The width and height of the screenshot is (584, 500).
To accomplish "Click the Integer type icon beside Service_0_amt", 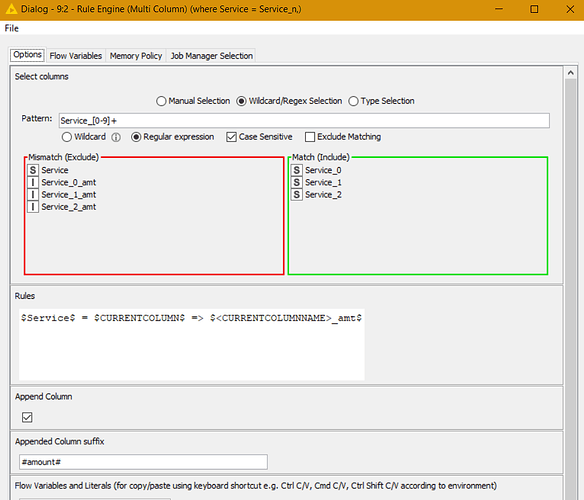I will pos(33,183).
